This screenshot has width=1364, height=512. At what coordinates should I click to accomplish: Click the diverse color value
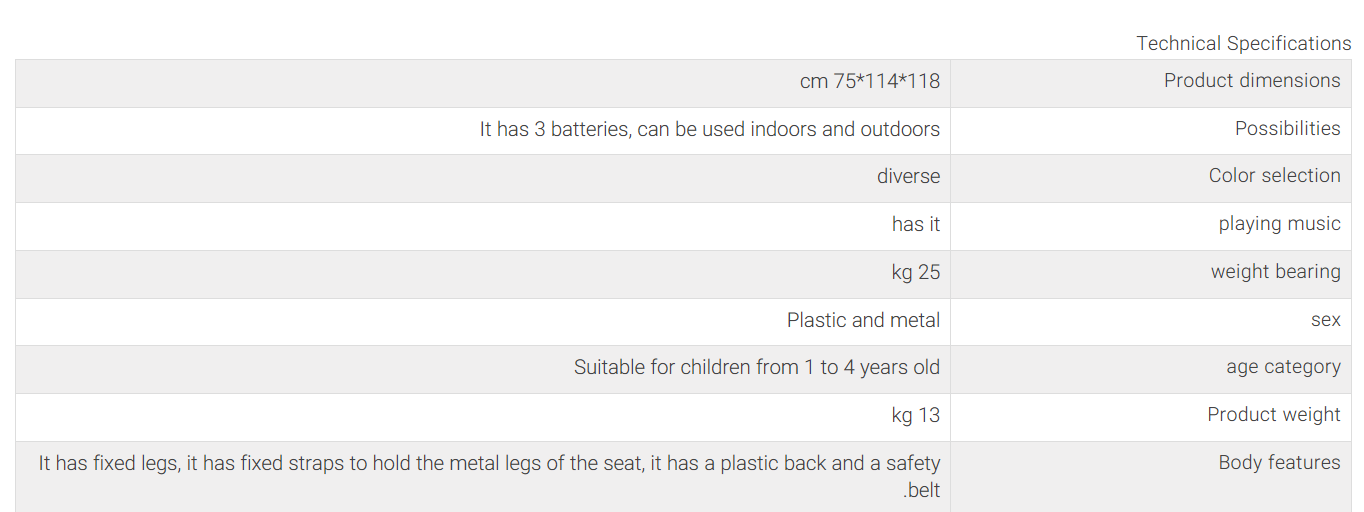(908, 177)
